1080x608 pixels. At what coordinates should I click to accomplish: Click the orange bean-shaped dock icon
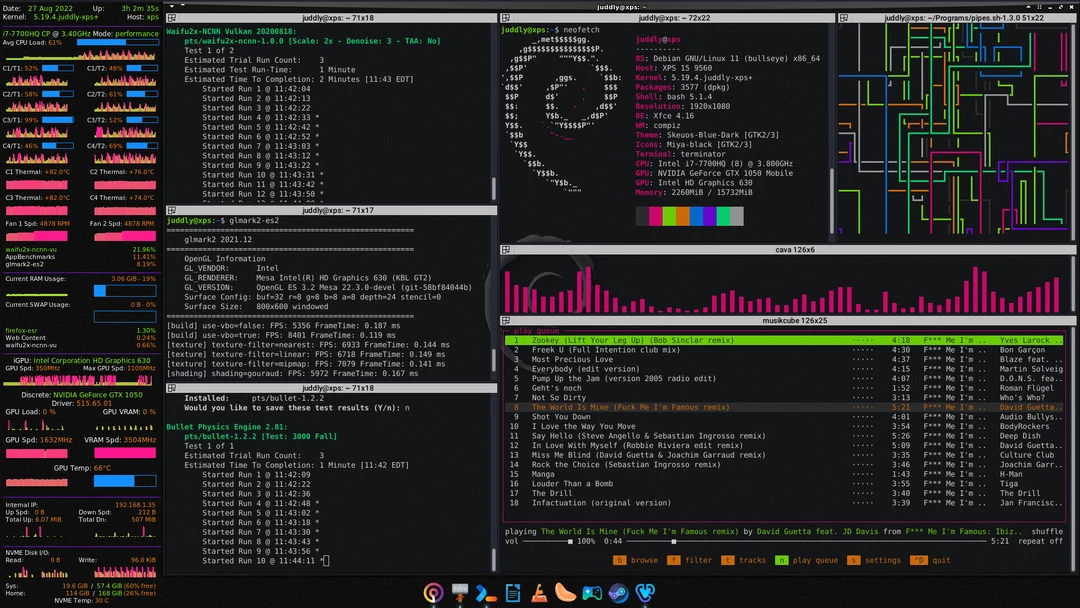coord(567,592)
